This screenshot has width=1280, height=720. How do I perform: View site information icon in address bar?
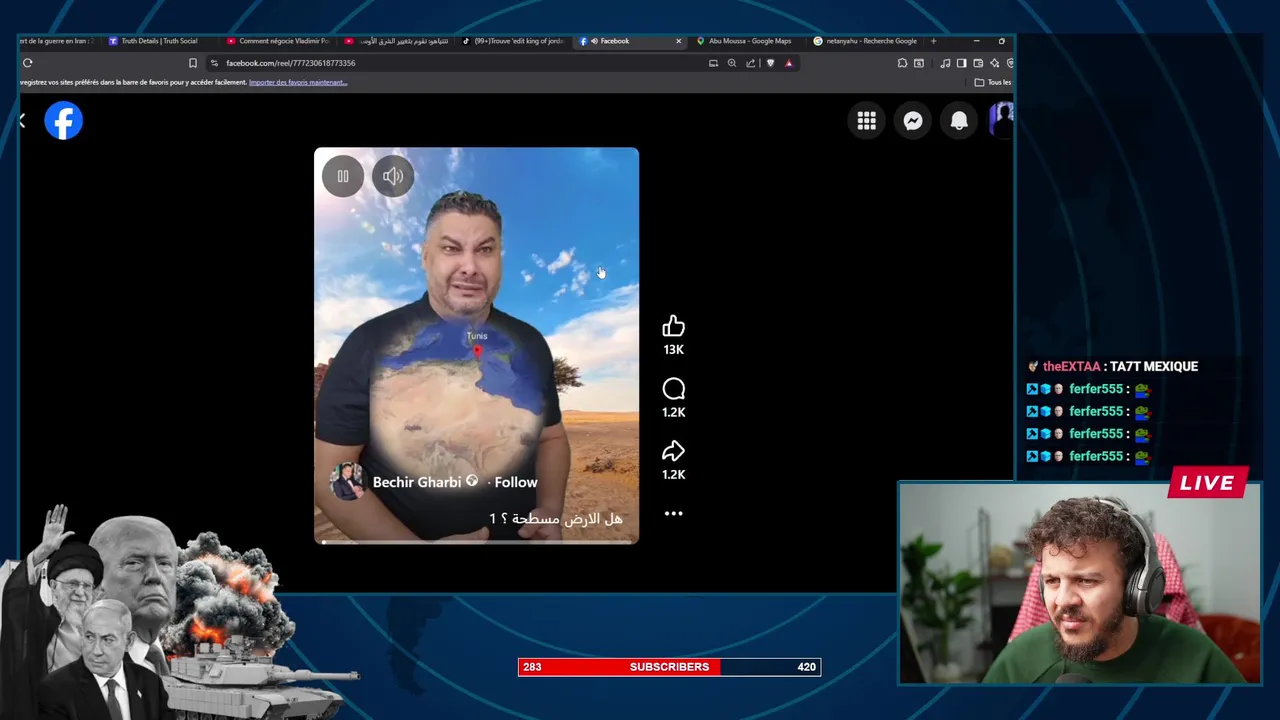(214, 63)
